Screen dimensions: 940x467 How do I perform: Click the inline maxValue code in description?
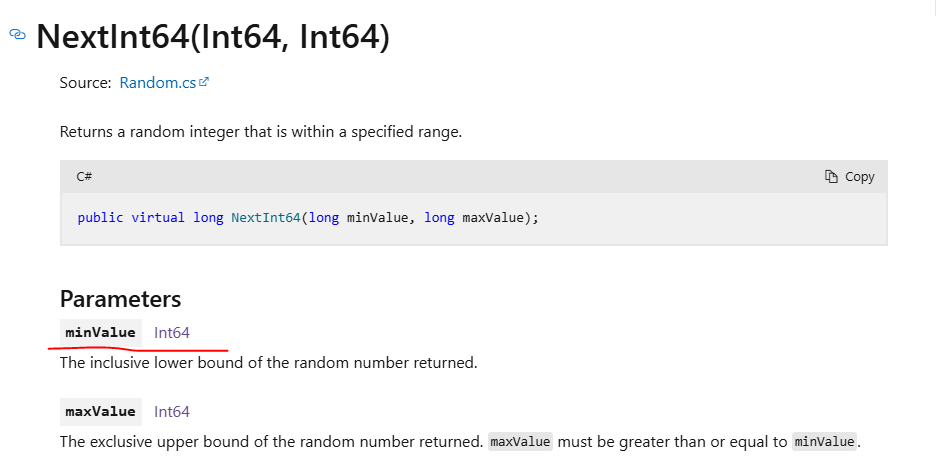[520, 442]
